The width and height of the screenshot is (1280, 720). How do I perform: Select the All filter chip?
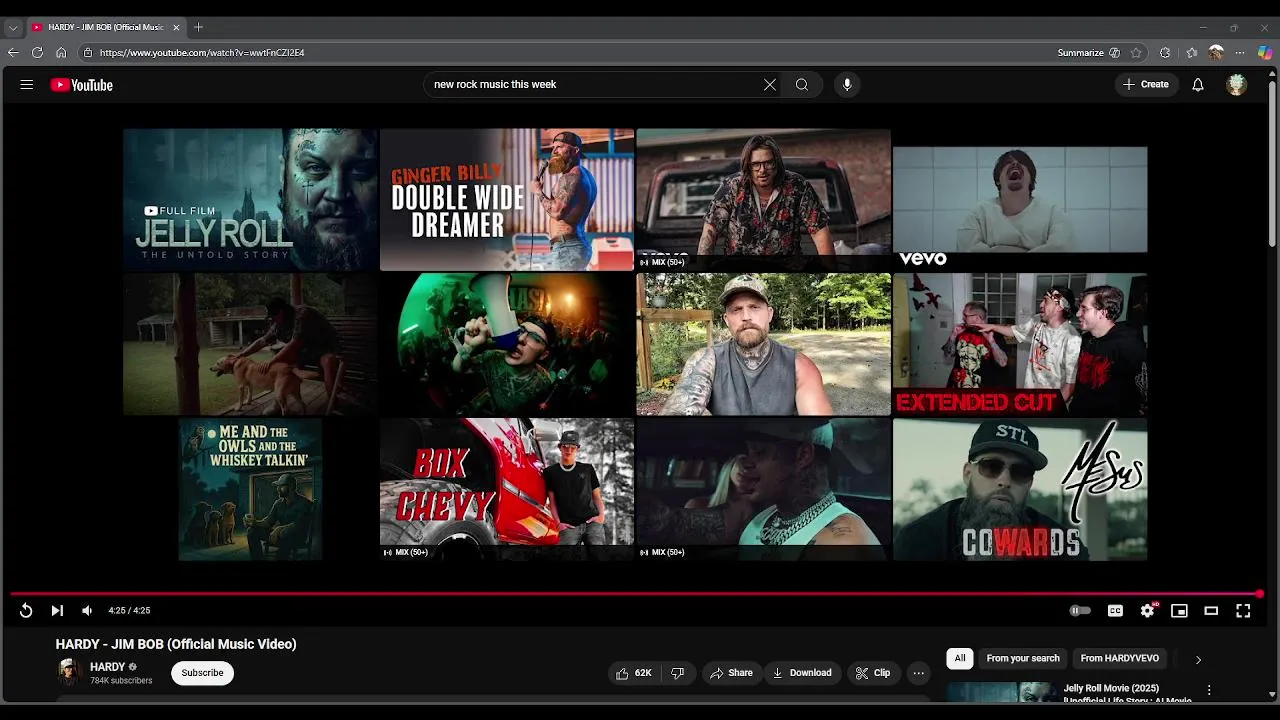point(960,658)
